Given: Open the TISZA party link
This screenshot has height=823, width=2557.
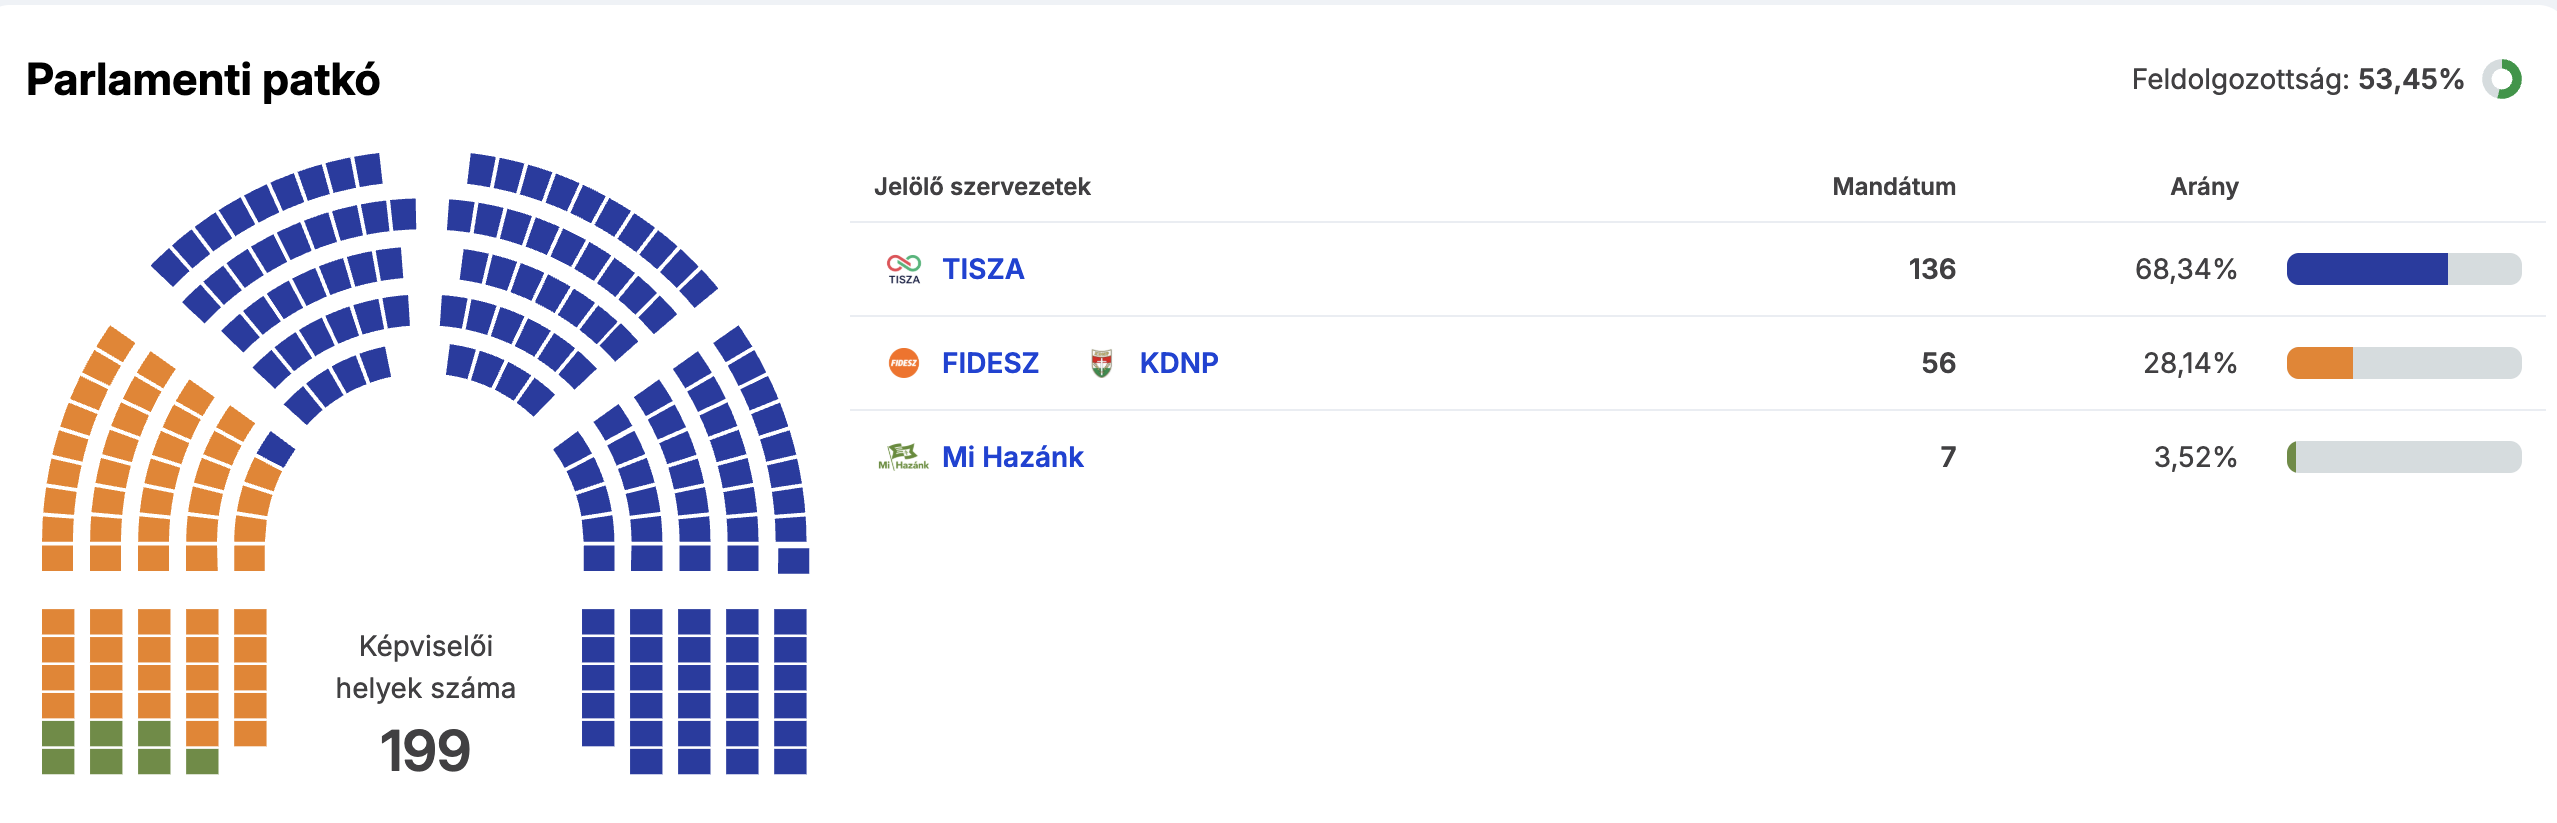Looking at the screenshot, I should (x=983, y=269).
